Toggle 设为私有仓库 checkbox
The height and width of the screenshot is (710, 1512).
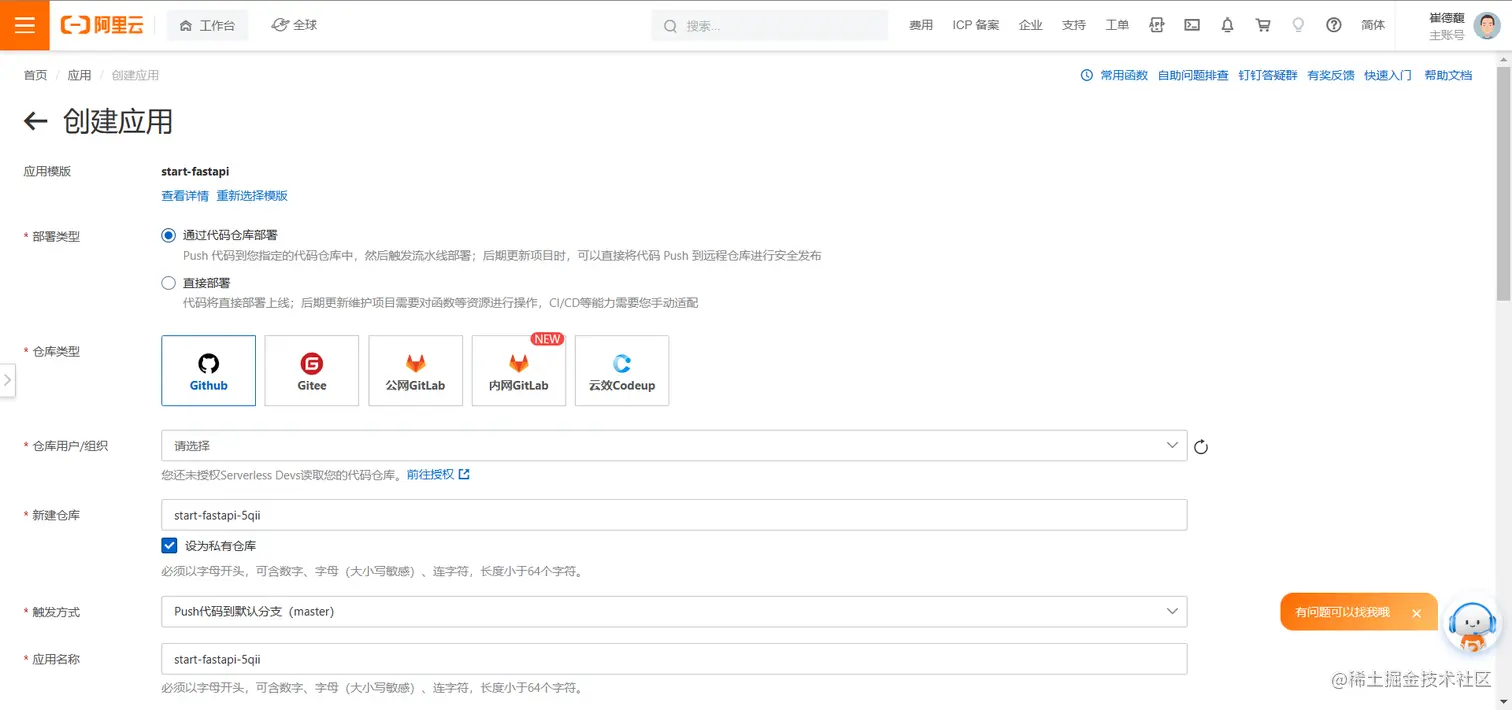tap(169, 545)
